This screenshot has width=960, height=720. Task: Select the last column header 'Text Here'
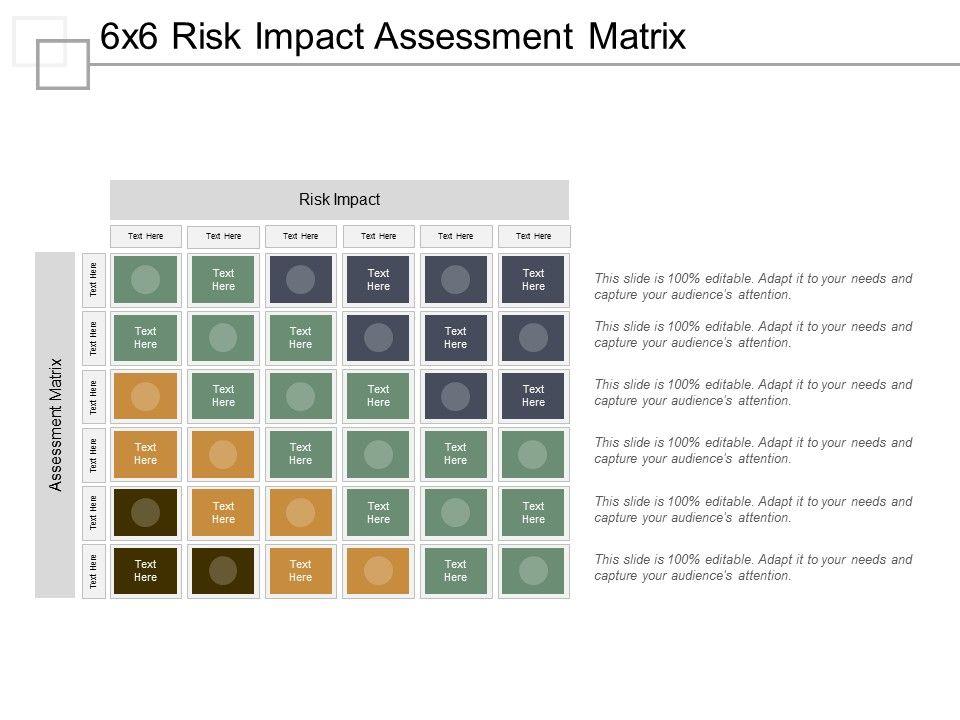click(534, 236)
